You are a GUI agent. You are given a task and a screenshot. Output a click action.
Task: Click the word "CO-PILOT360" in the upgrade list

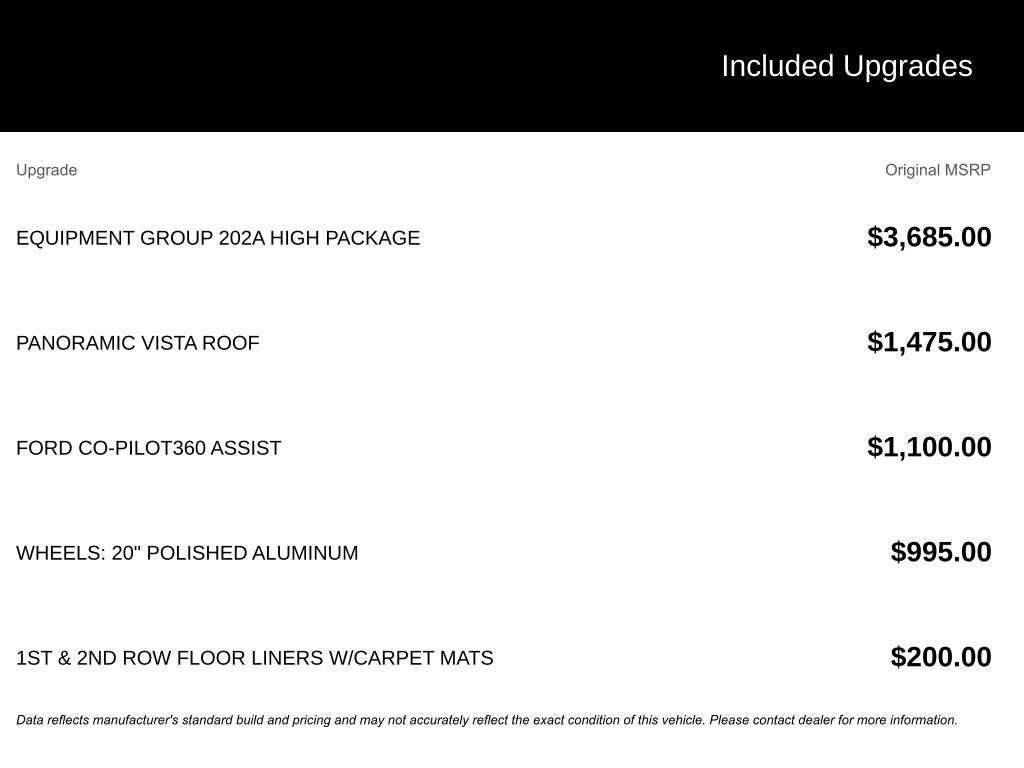pos(141,448)
